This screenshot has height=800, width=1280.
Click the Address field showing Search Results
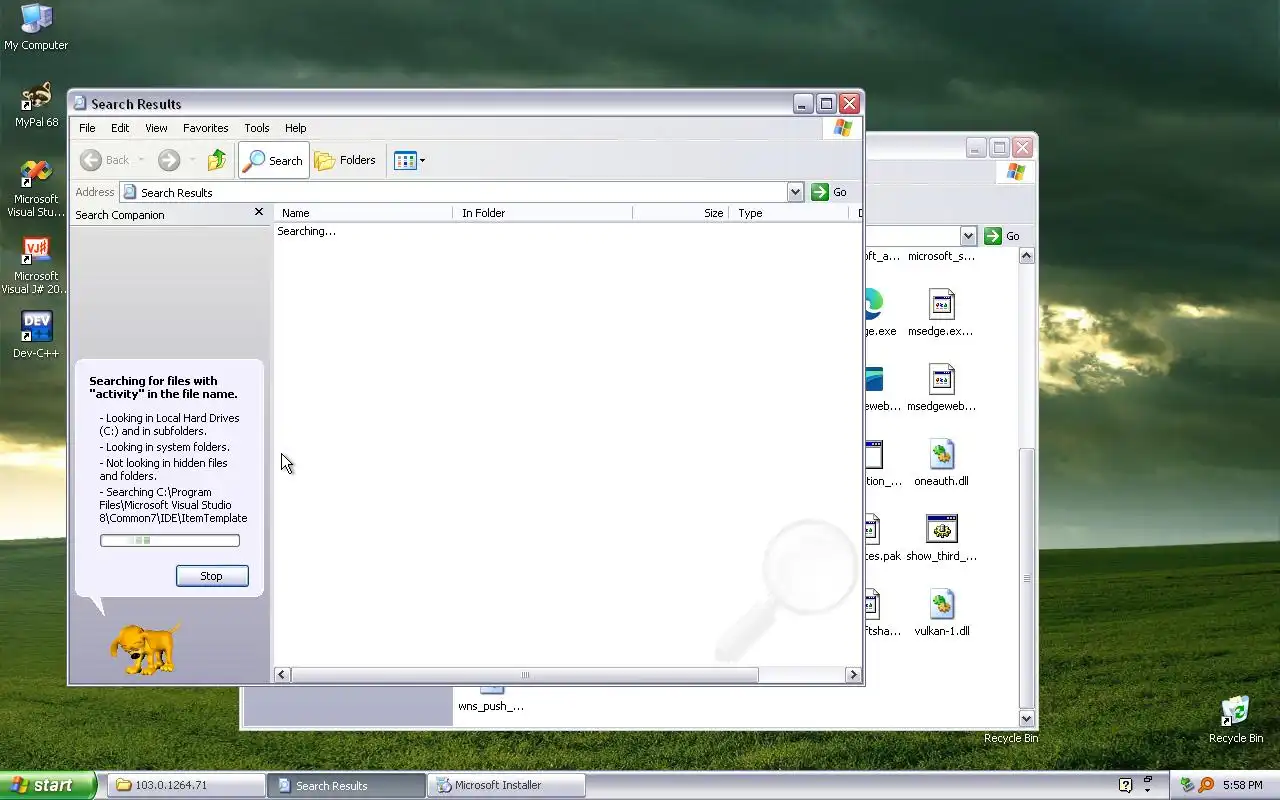coord(454,192)
